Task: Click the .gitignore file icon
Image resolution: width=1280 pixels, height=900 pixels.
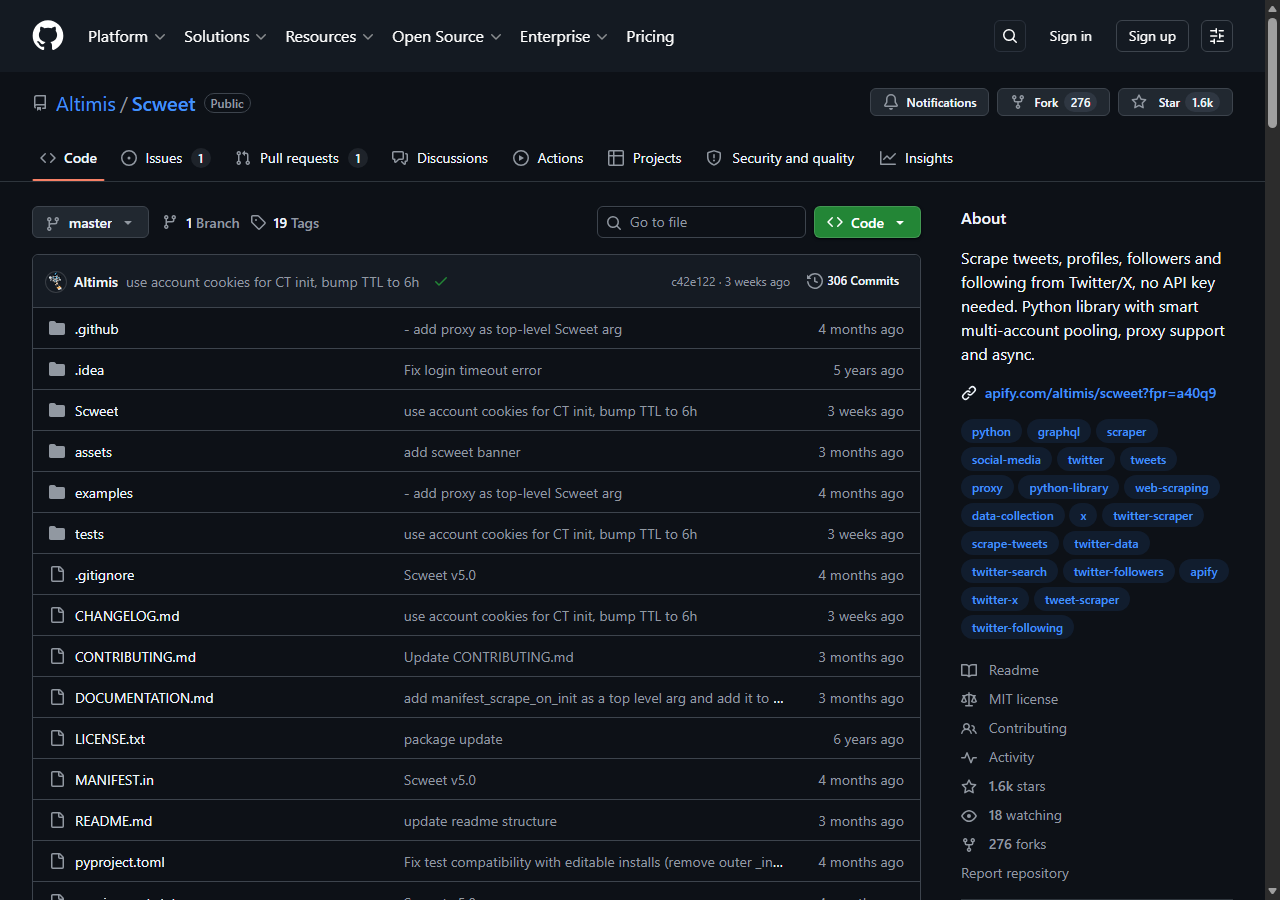Action: 57,575
